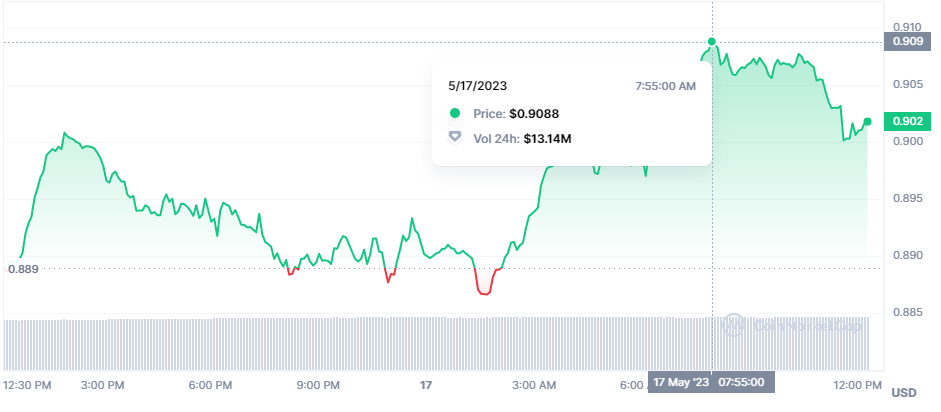
Task: Click the 3:00 AM time axis label
Action: 535,385
